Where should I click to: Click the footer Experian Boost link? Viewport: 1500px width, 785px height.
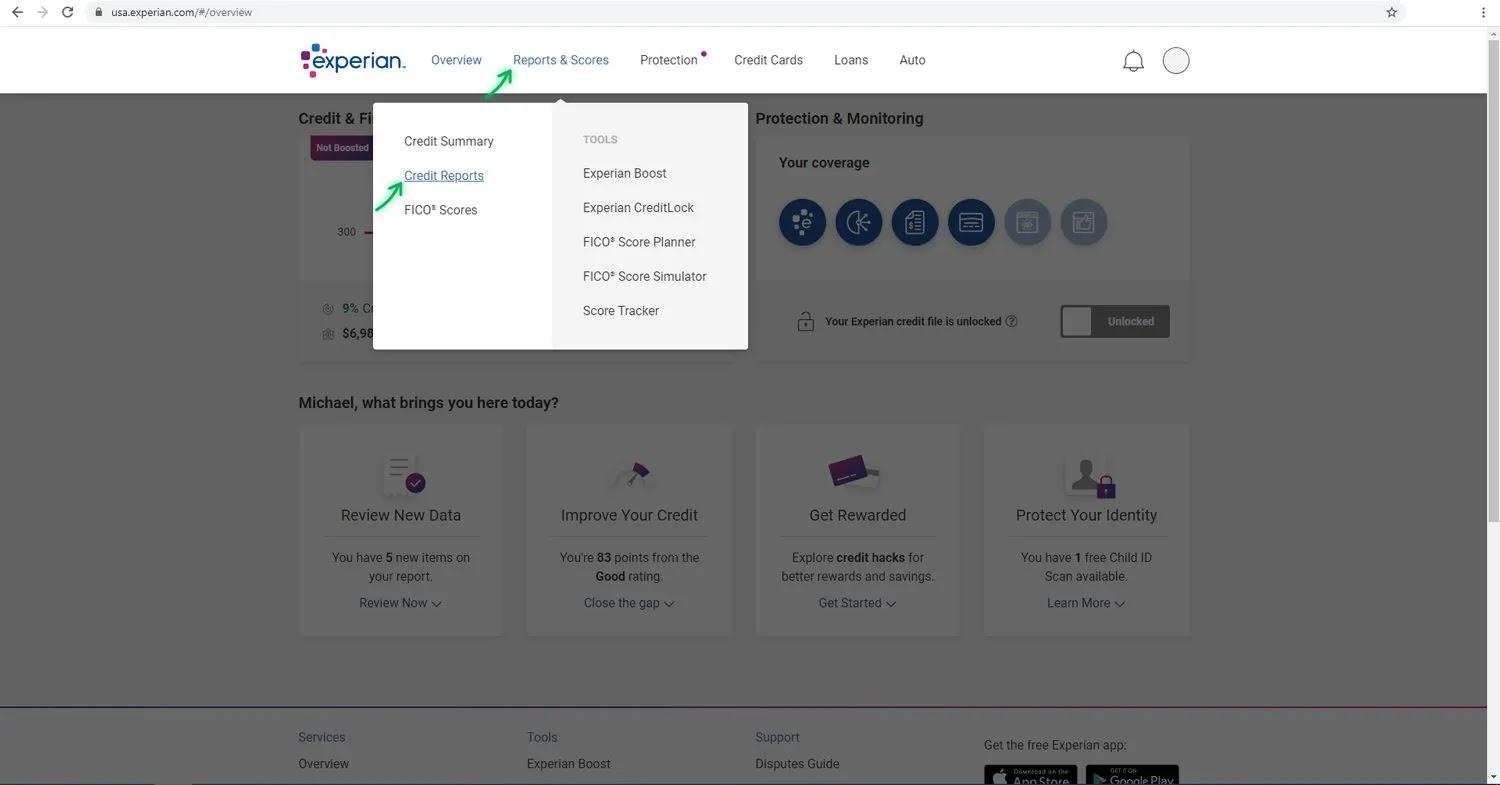[x=569, y=764]
